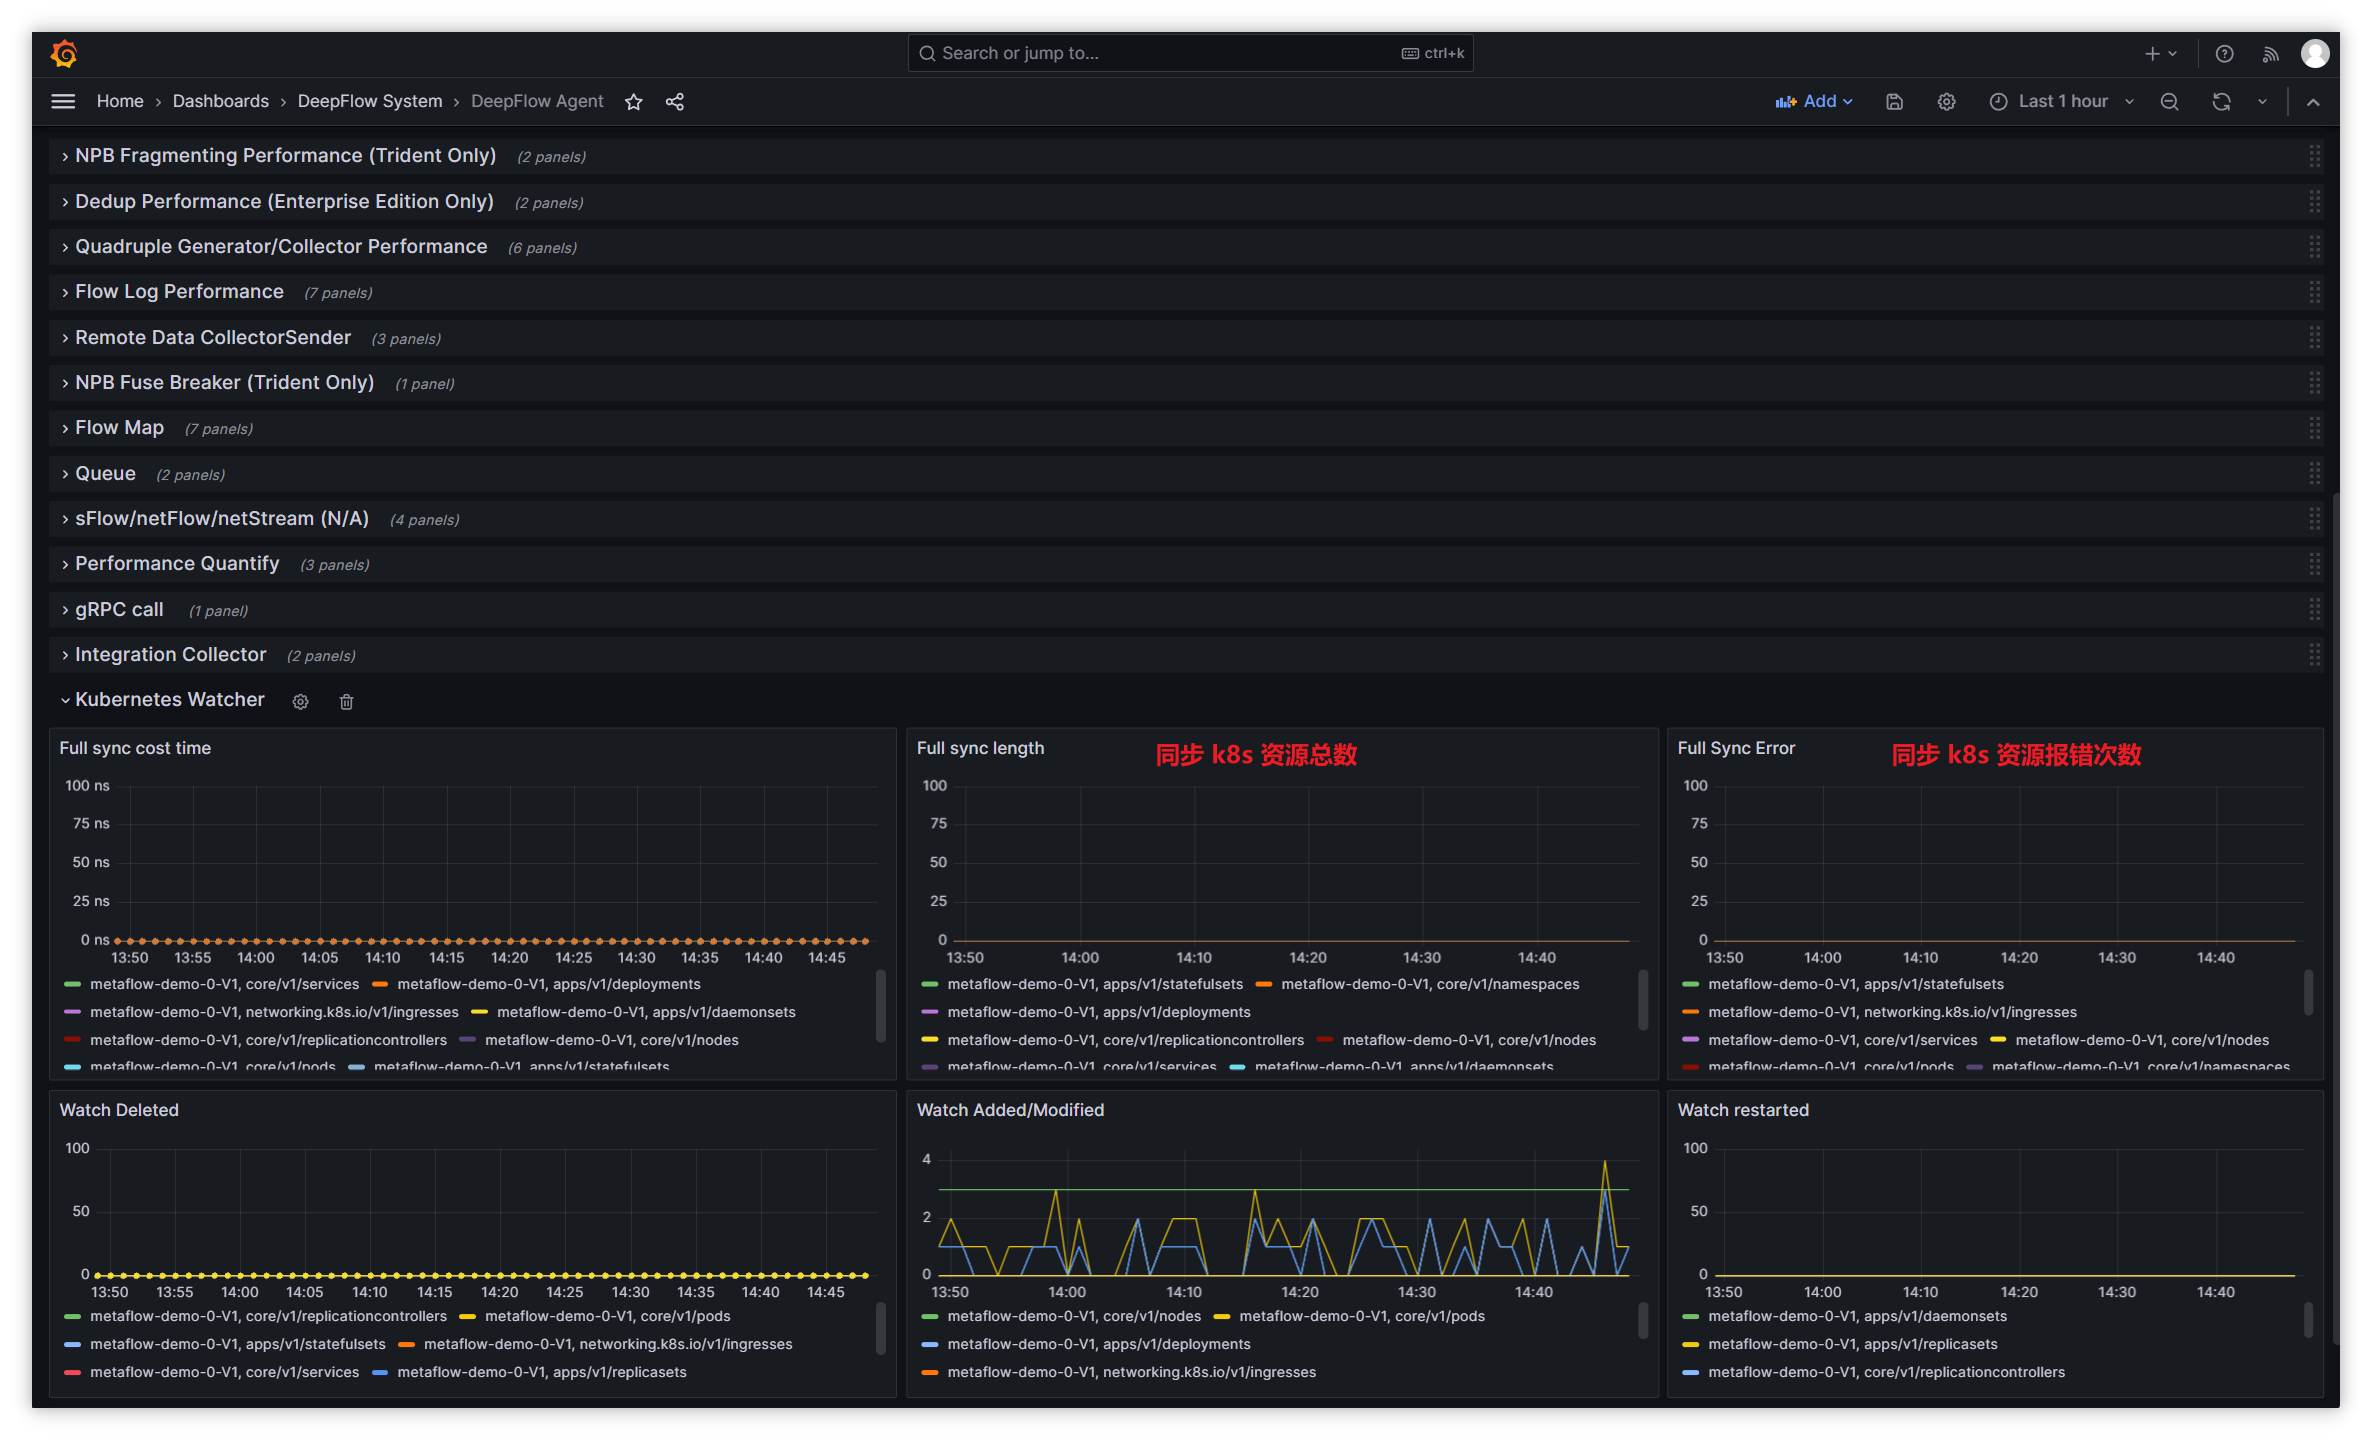Refresh the dashboard data
The width and height of the screenshot is (2372, 1440).
2220,101
